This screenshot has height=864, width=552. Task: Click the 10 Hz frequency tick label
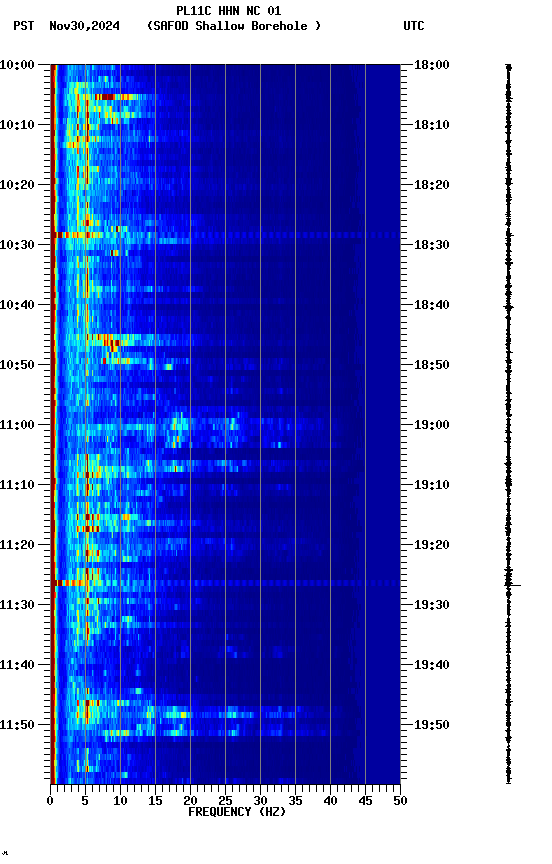click(x=120, y=802)
